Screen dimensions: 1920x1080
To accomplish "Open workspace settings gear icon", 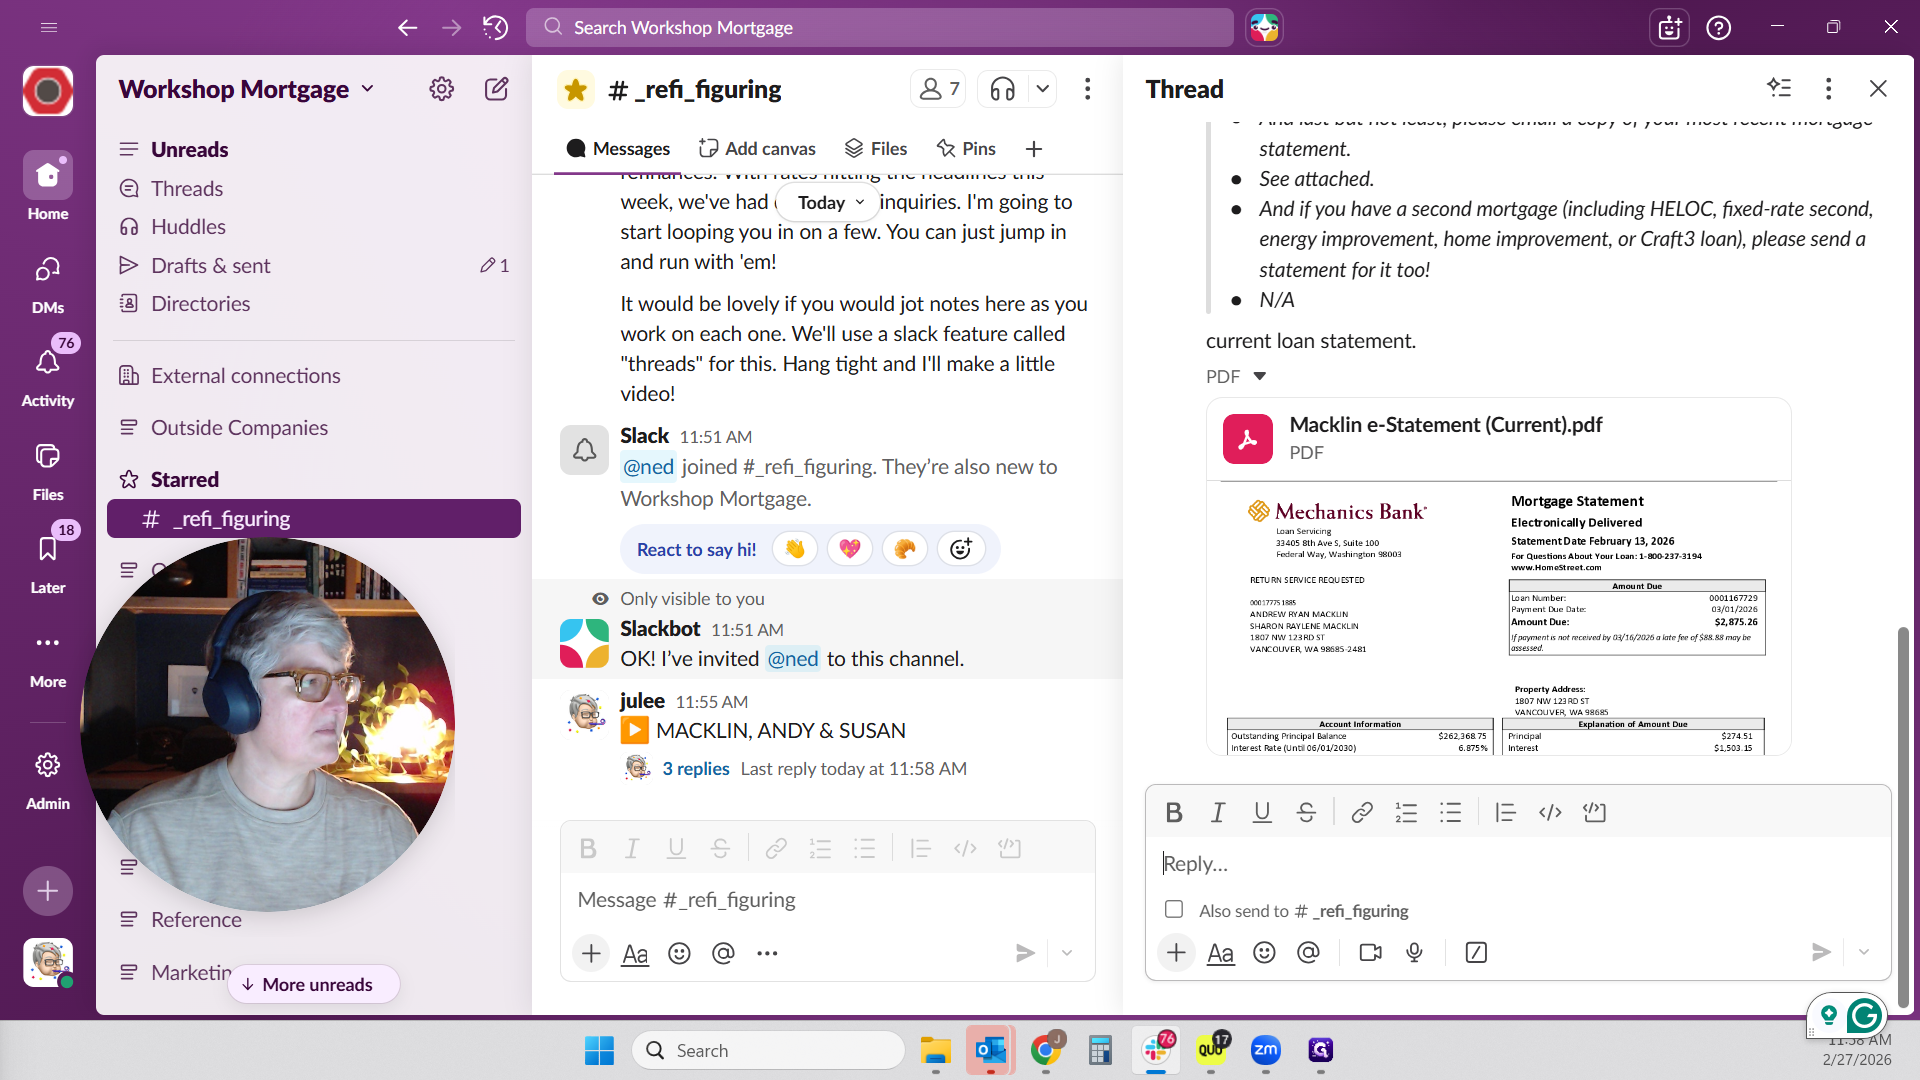I will pos(441,89).
